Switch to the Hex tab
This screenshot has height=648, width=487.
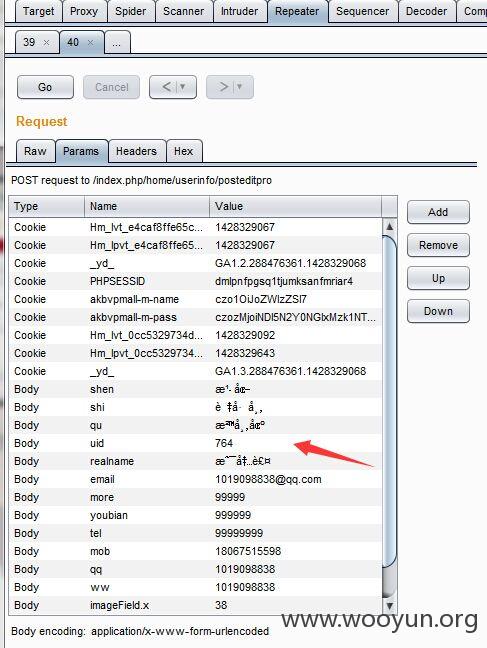click(184, 151)
